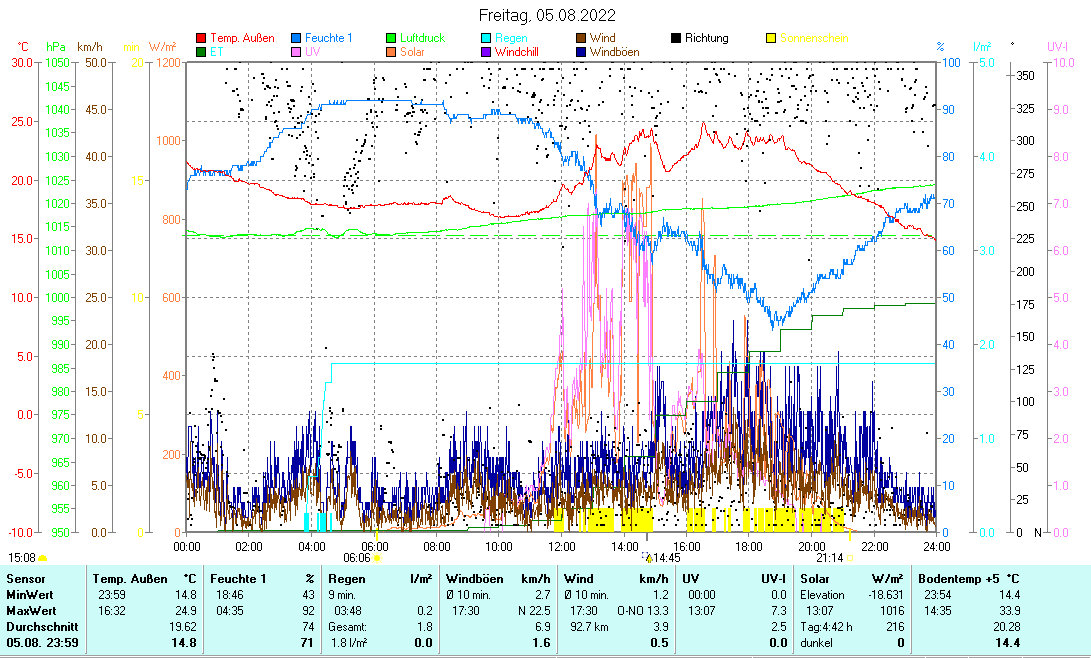The image size is (1091, 658).
Task: Click the Sensor table header
Action: tap(26, 579)
